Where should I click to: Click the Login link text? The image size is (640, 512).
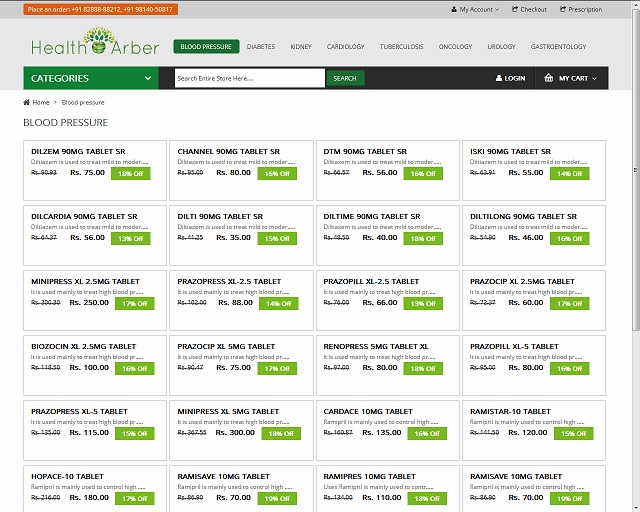click(x=515, y=78)
